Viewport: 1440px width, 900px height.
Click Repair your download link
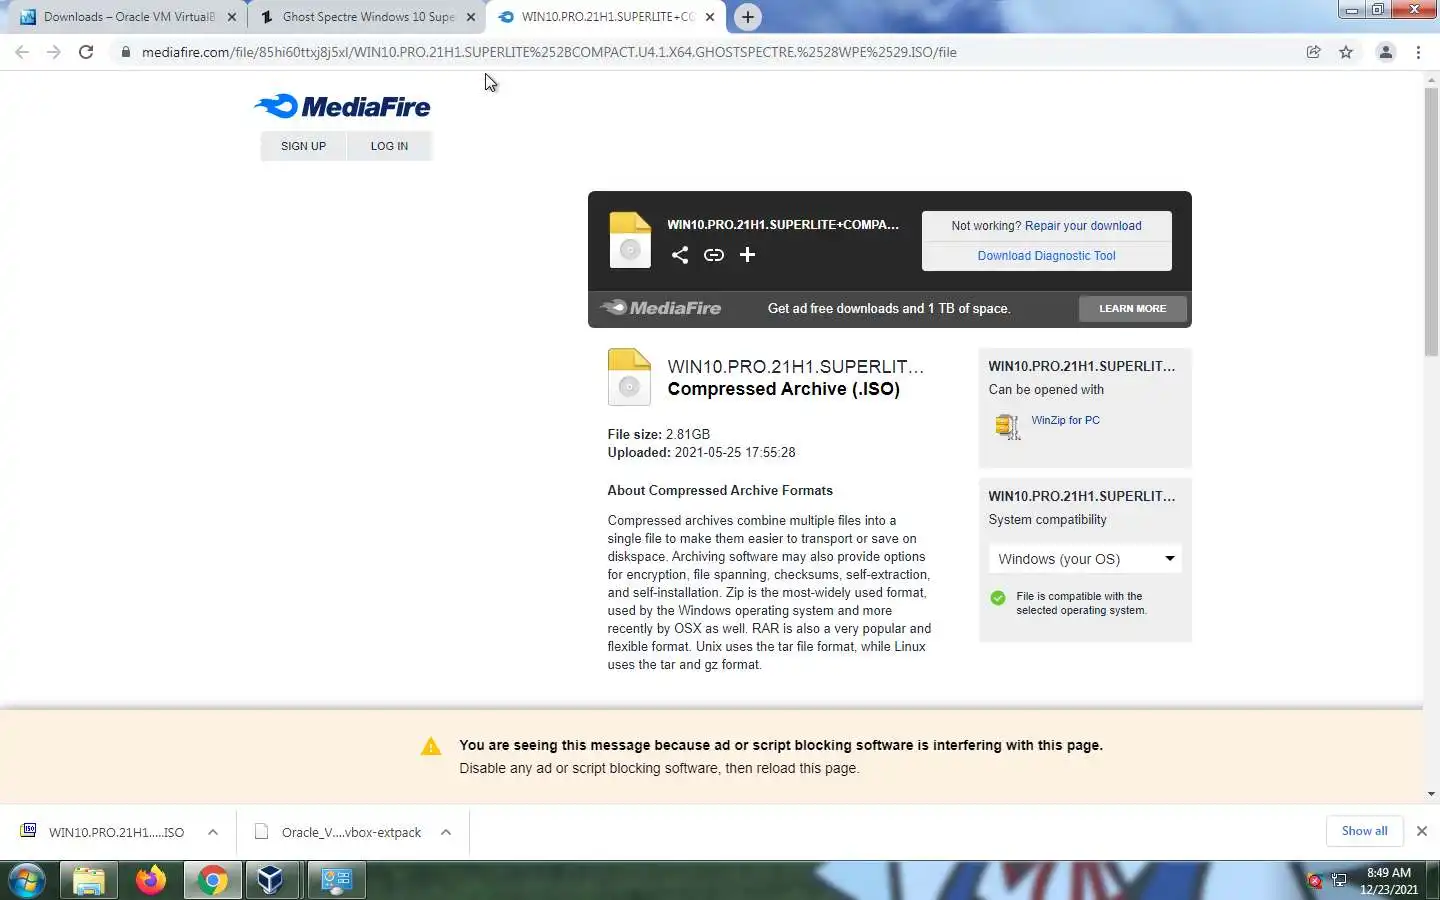pyautogui.click(x=1083, y=226)
